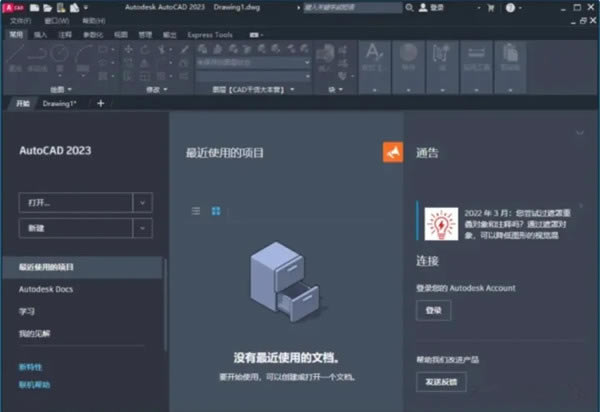
Task: Expand the 图层 panel arrow
Action: tap(292, 90)
